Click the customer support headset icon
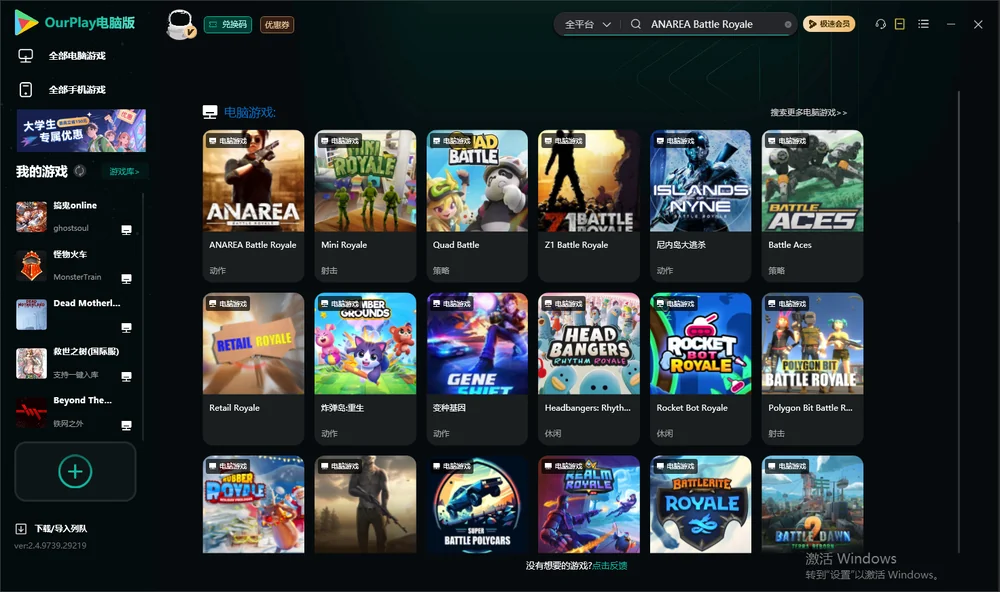1000x592 pixels. click(880, 24)
